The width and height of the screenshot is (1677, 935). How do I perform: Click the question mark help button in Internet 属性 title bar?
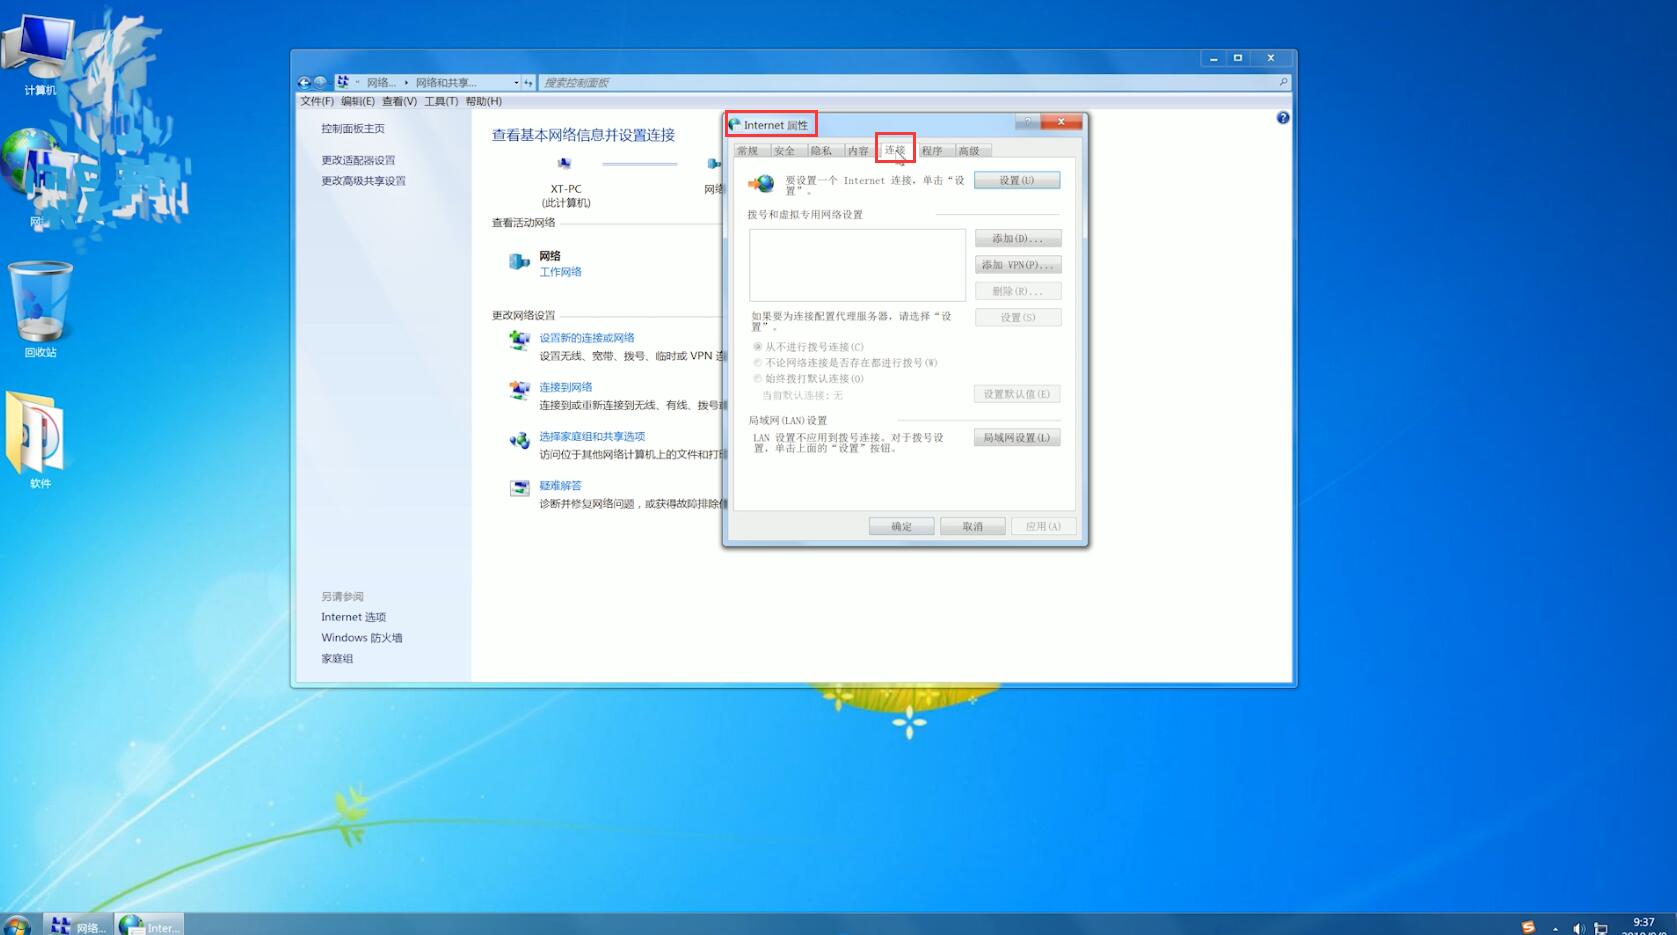click(x=1027, y=121)
